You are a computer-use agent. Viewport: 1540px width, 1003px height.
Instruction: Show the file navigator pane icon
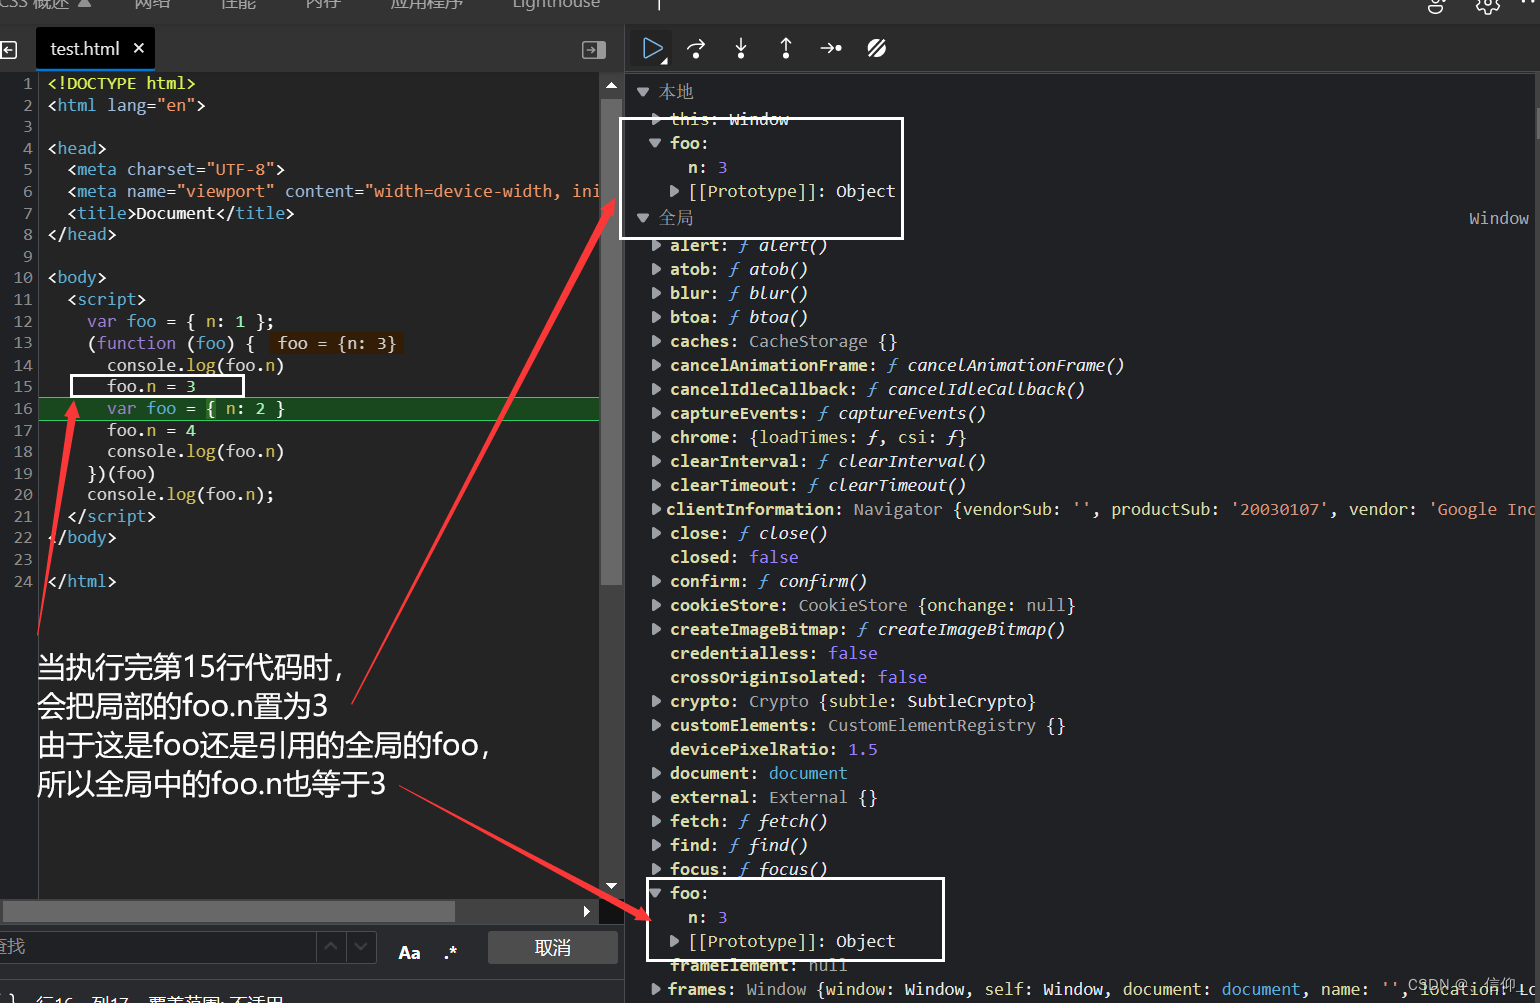[8, 49]
